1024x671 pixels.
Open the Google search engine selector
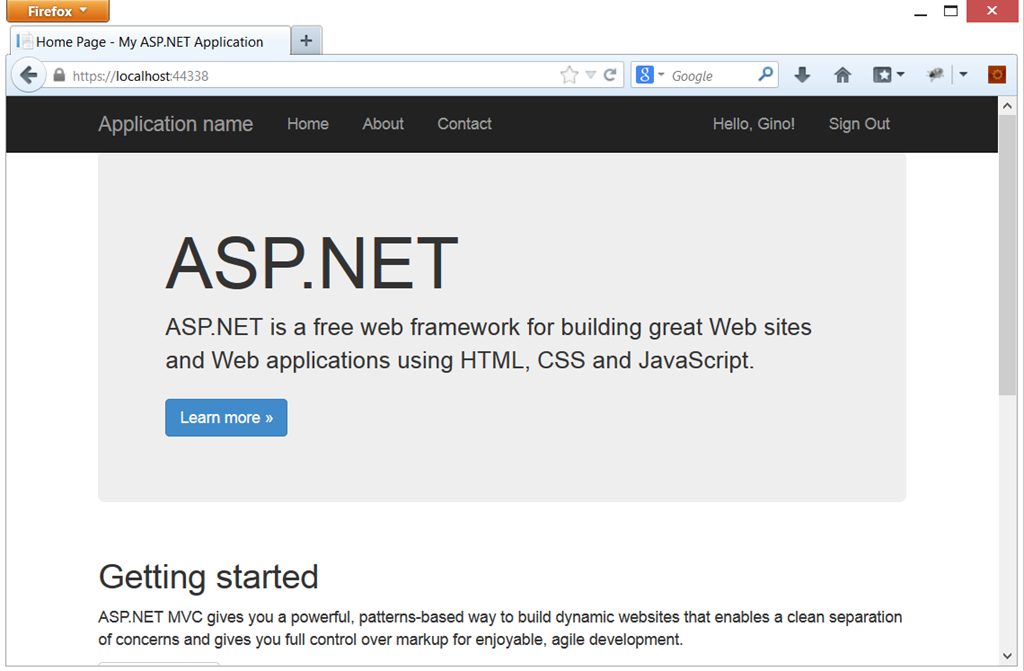(650, 75)
